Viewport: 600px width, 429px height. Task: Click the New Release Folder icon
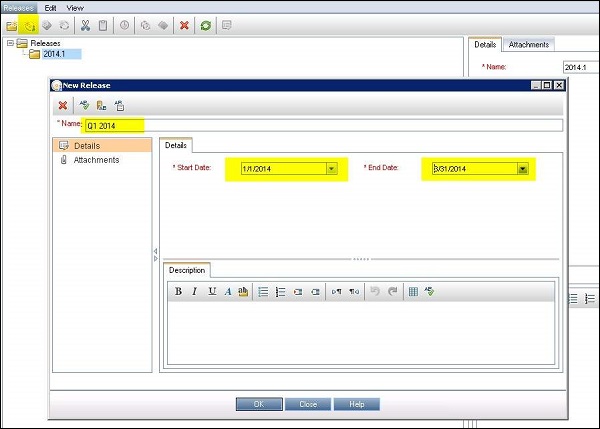[x=11, y=25]
